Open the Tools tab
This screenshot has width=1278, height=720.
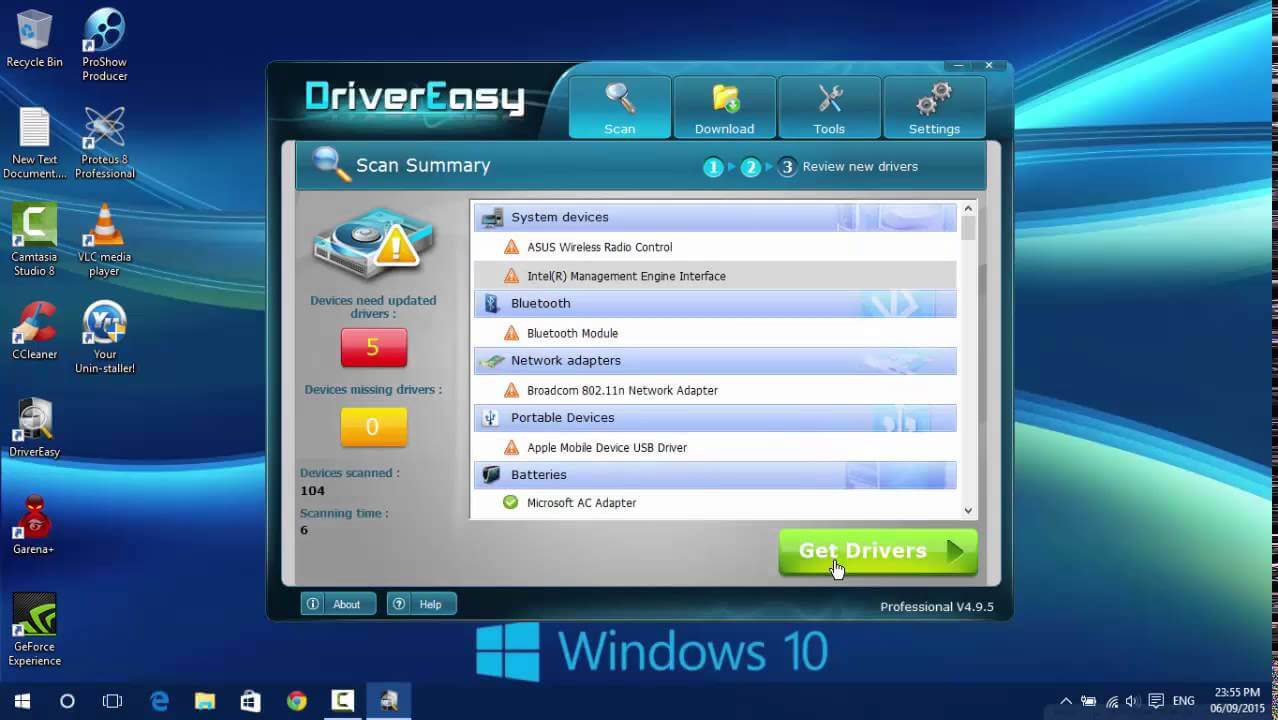click(x=829, y=107)
